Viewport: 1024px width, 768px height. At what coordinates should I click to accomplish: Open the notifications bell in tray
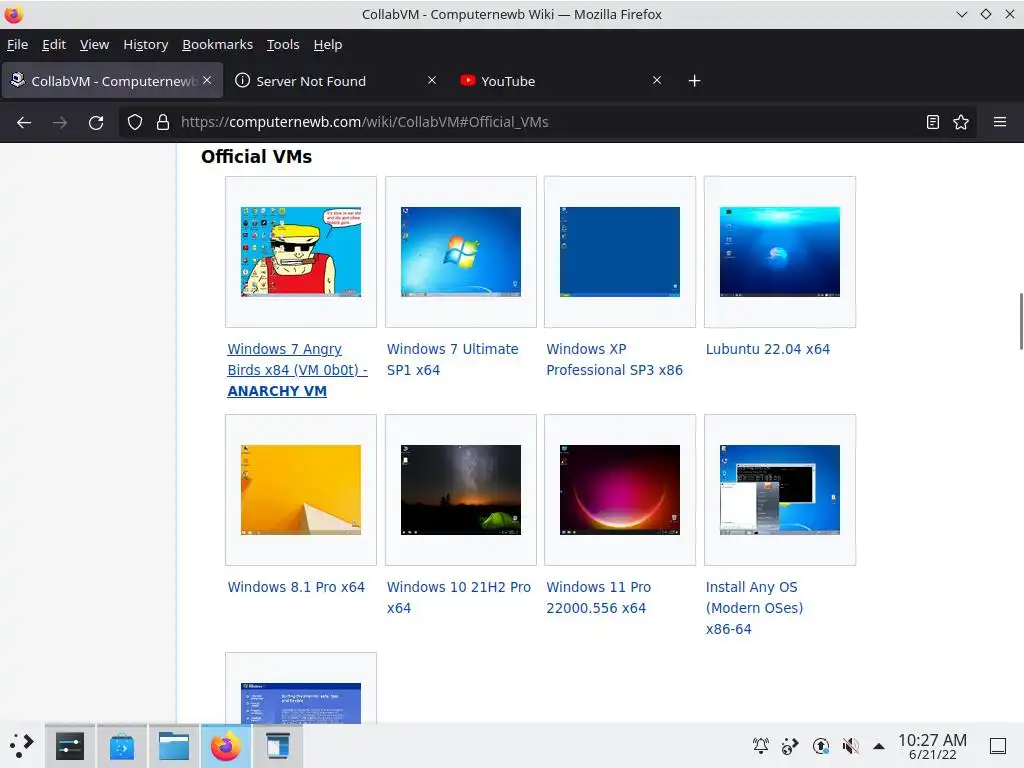761,746
